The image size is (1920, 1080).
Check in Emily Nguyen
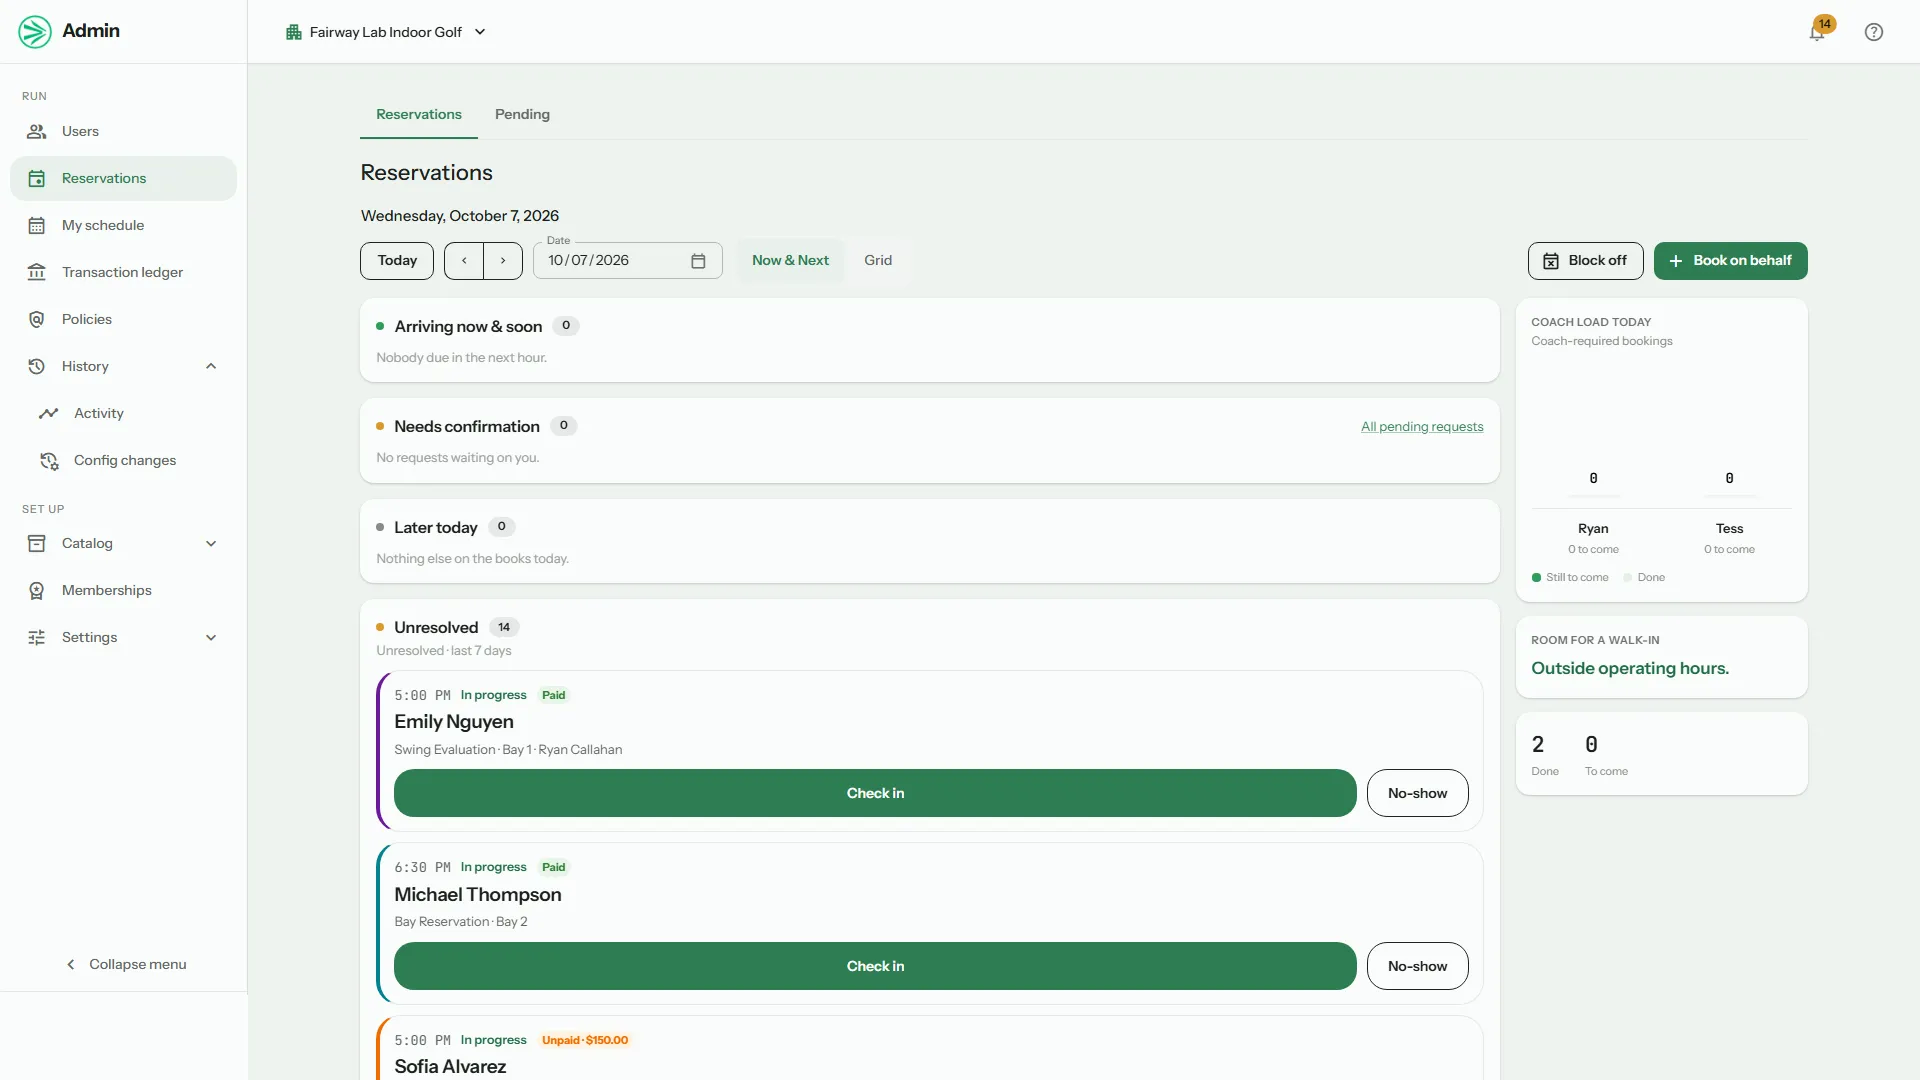coord(875,793)
